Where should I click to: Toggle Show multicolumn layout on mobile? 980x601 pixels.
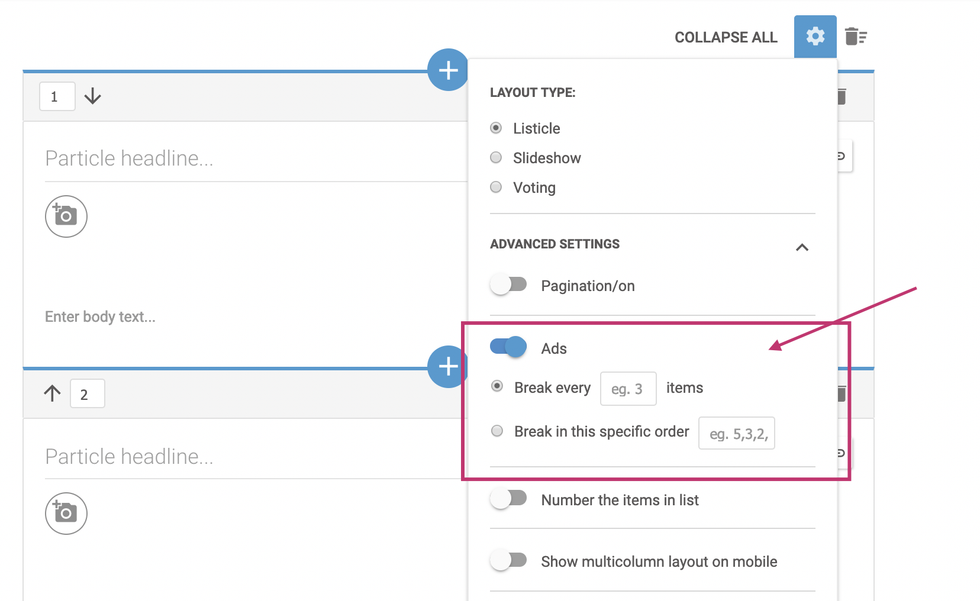pyautogui.click(x=509, y=561)
